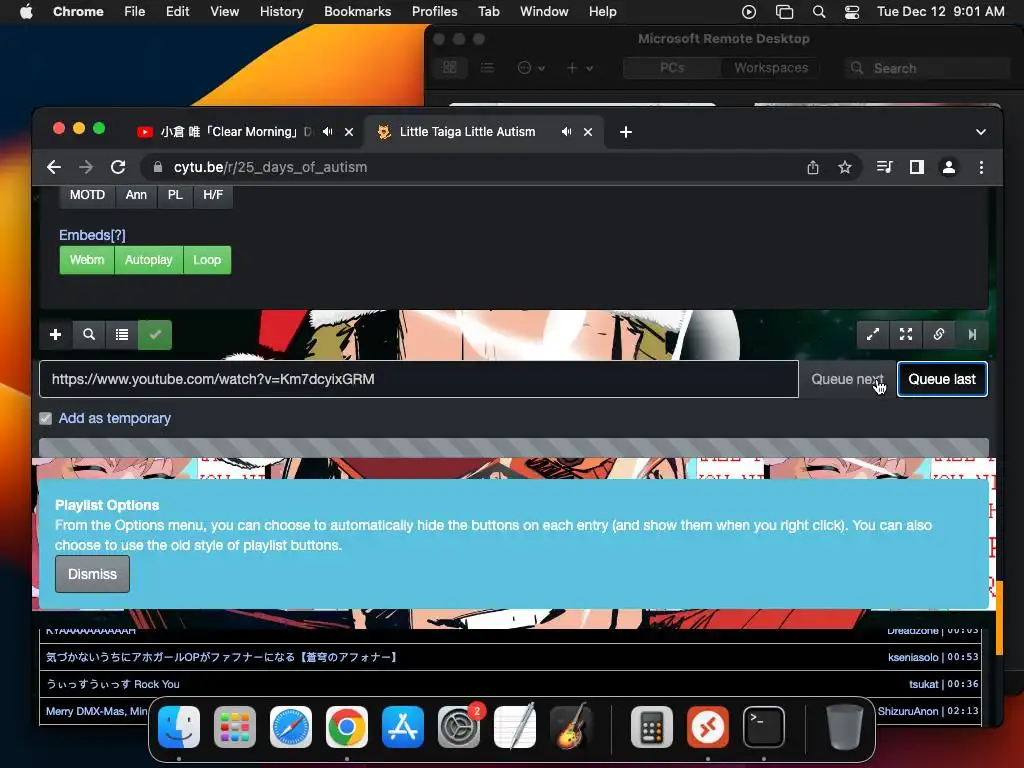Open the Apple menu
Viewport: 1024px width, 768px height.
click(x=26, y=12)
